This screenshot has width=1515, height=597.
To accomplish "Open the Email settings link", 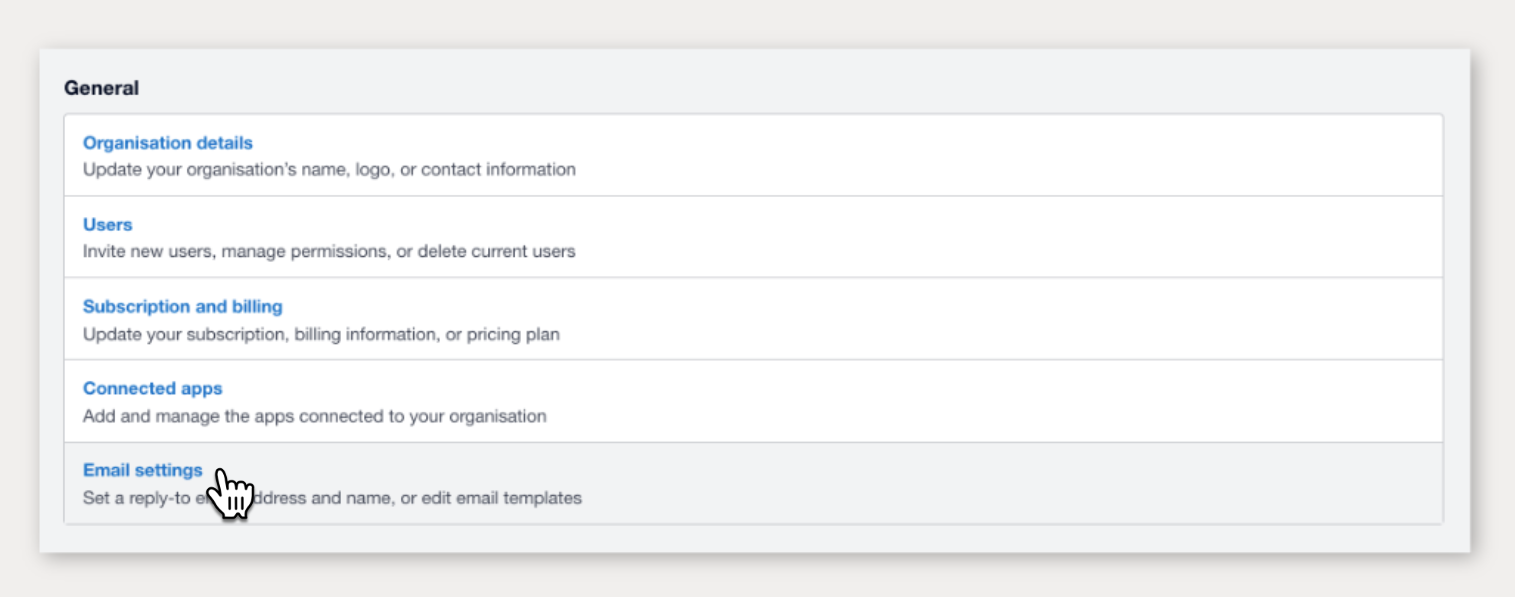I will tap(142, 471).
